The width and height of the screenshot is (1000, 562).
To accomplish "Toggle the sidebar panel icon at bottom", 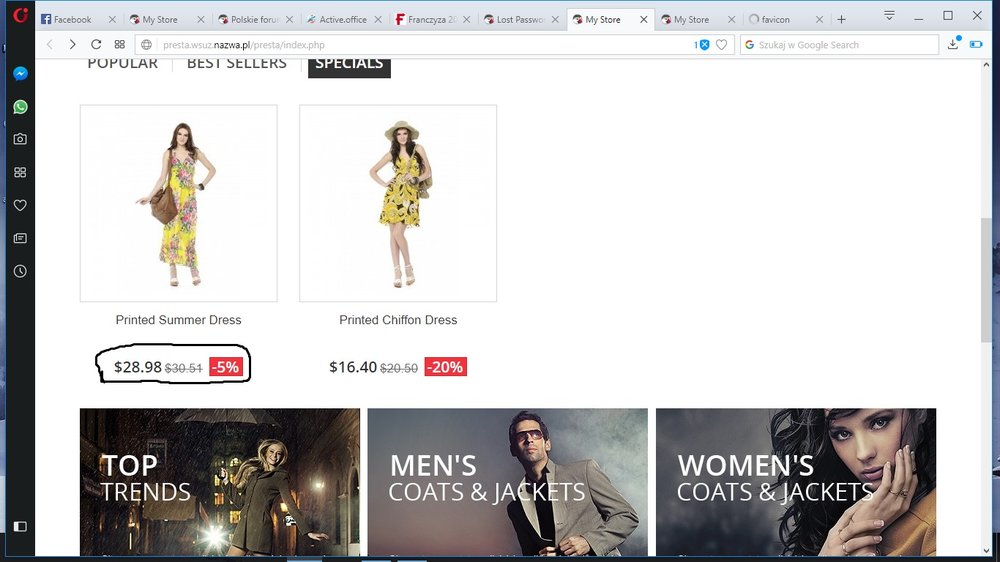I will click(20, 526).
